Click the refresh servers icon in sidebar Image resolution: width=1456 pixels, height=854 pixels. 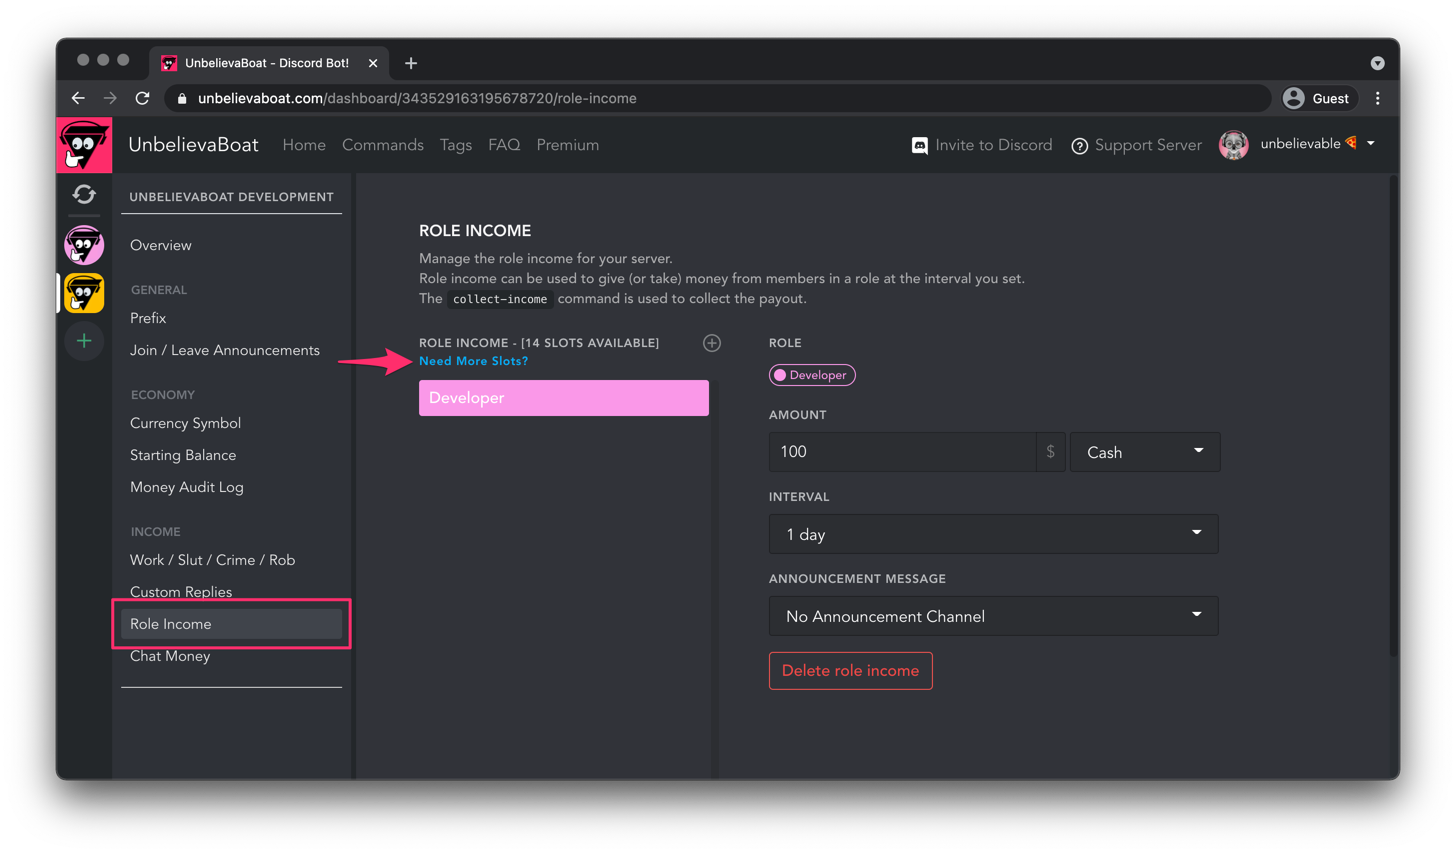click(x=84, y=194)
